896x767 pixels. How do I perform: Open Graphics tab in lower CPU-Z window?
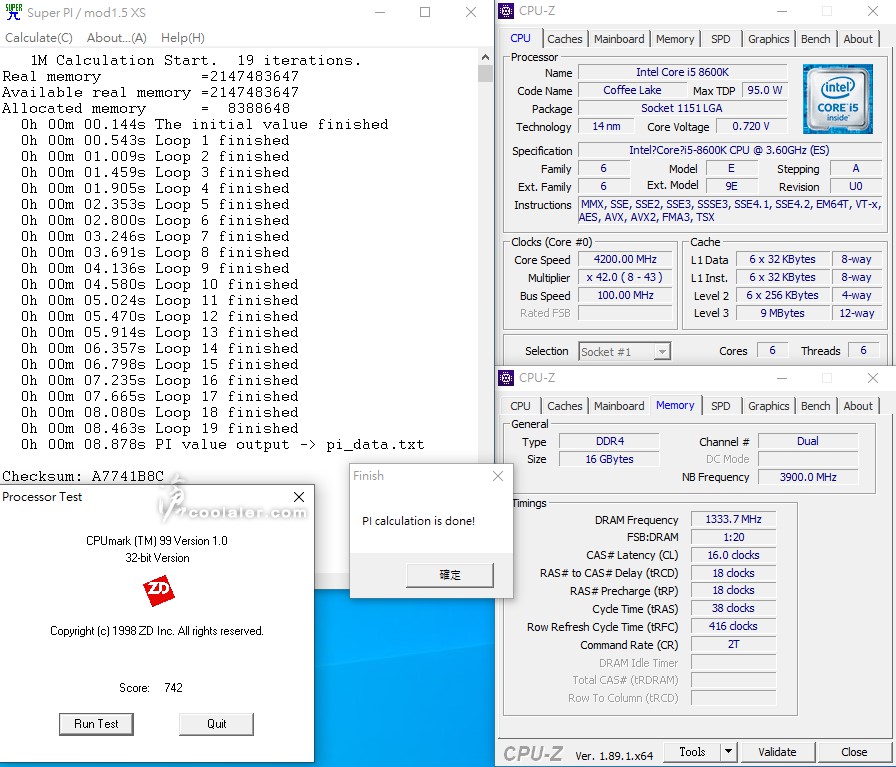coord(769,406)
